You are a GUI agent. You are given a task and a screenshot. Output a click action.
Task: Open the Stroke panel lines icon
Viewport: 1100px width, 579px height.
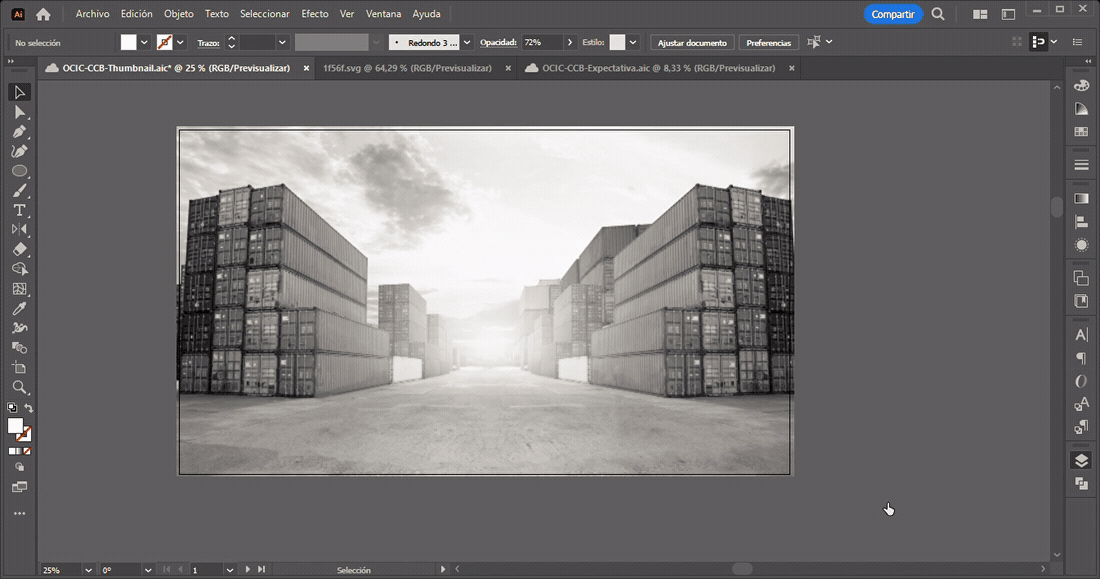(1081, 165)
